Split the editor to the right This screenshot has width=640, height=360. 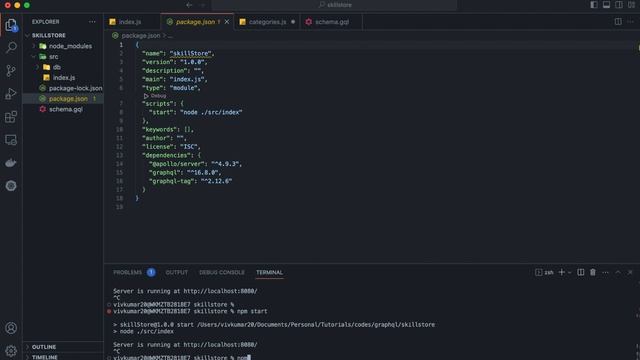click(618, 22)
